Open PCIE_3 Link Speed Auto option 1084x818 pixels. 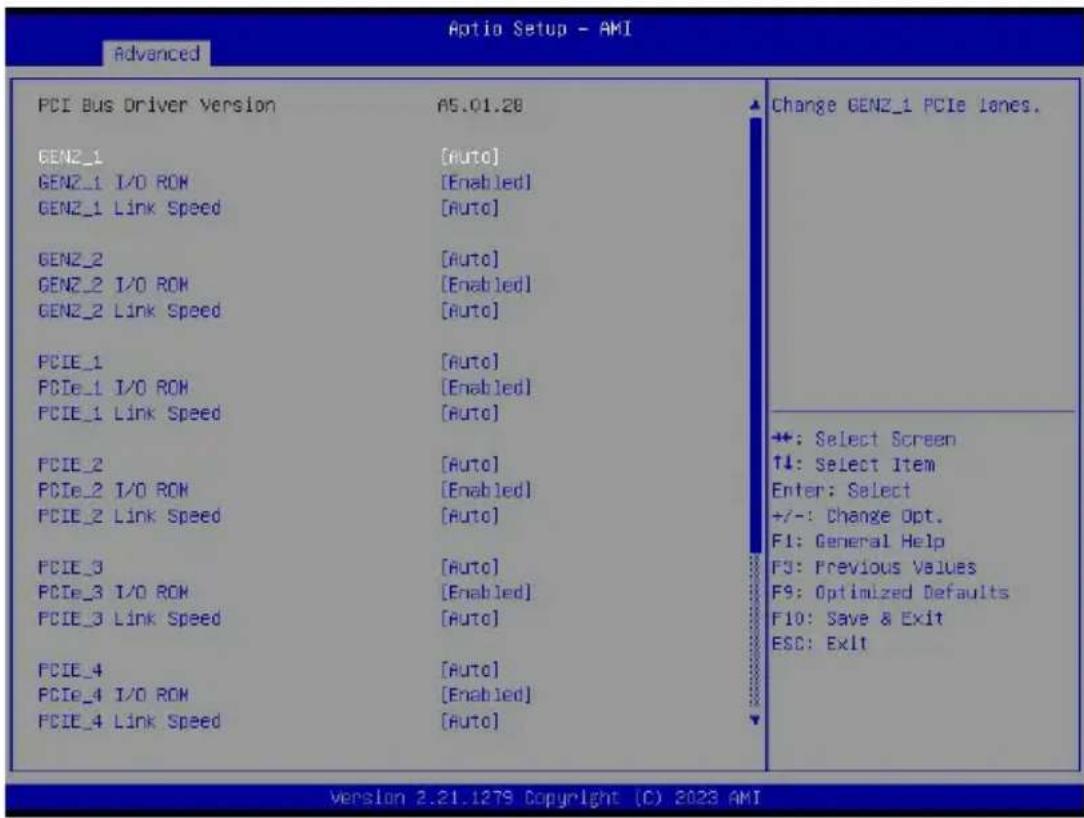[x=469, y=618]
